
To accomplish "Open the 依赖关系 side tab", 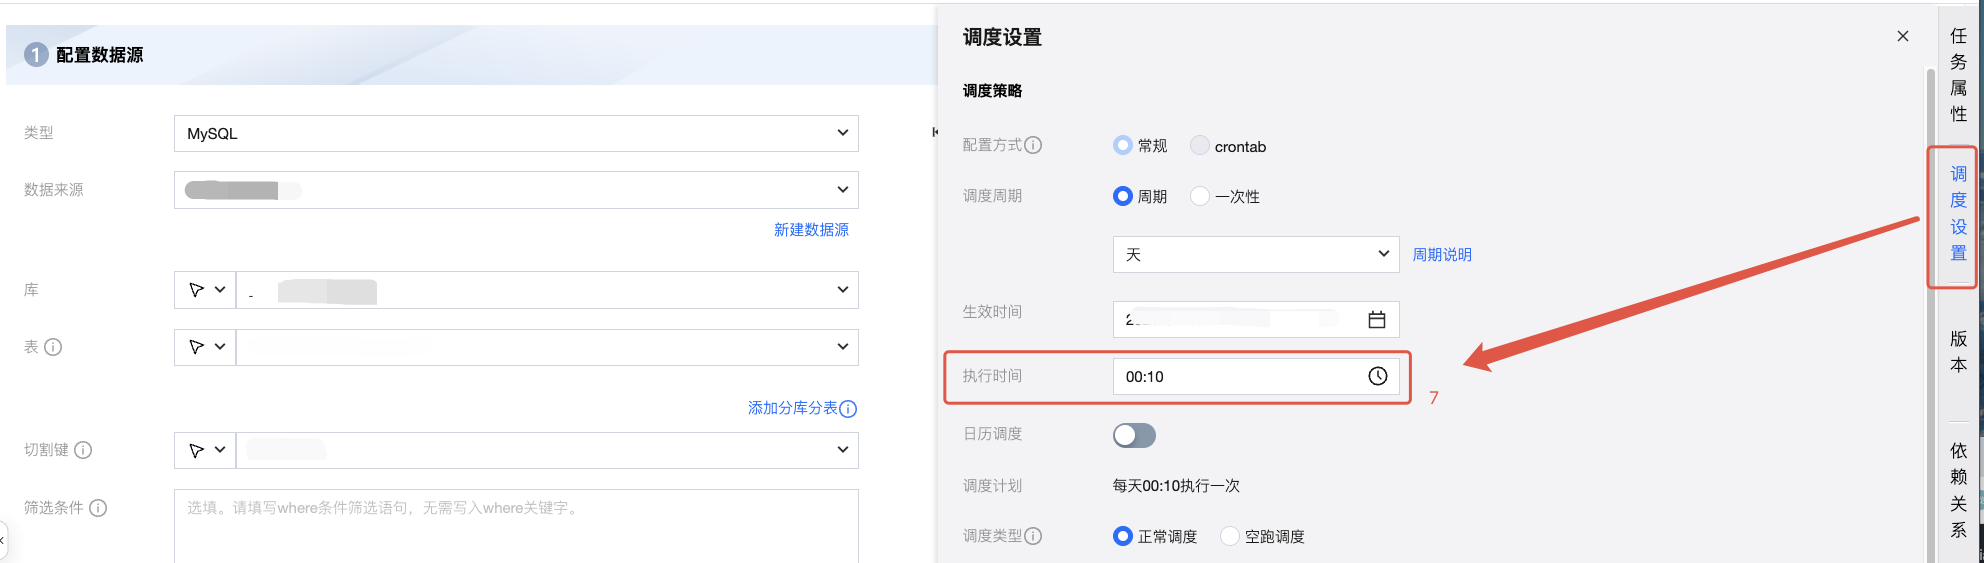I will (x=1958, y=490).
